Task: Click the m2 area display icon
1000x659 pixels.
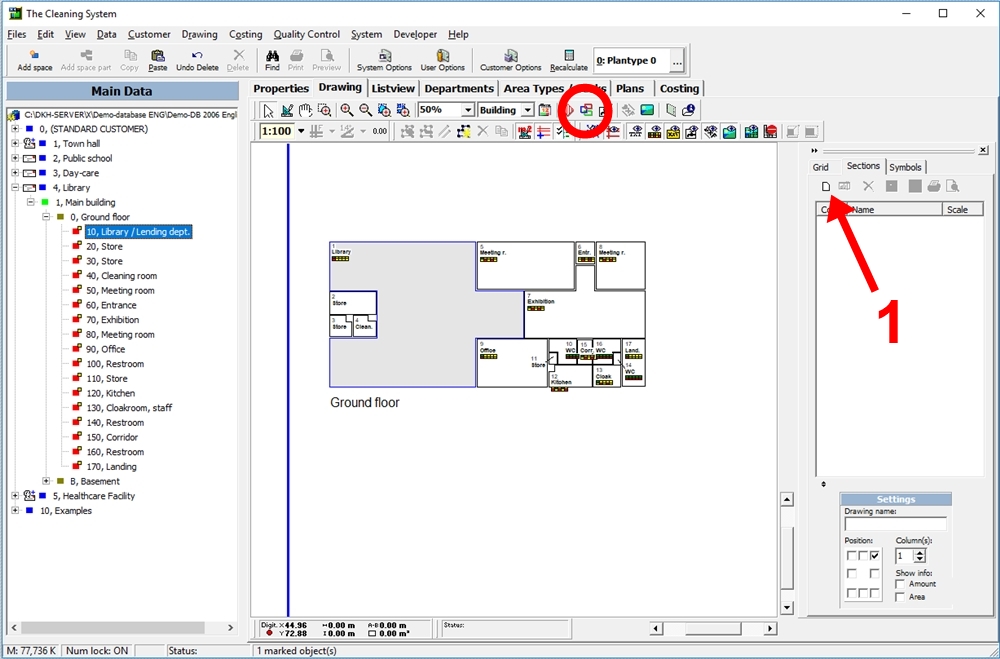Action: [x=525, y=131]
